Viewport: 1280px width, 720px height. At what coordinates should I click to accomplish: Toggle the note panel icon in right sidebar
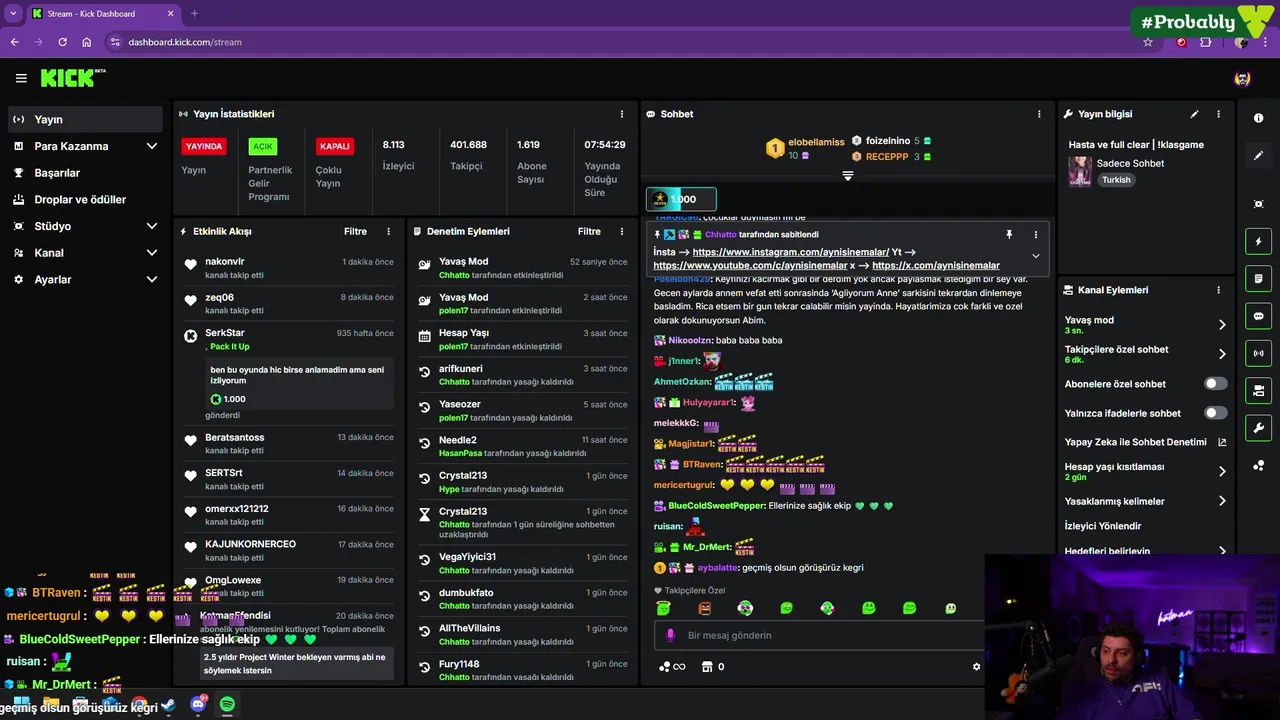point(1258,278)
